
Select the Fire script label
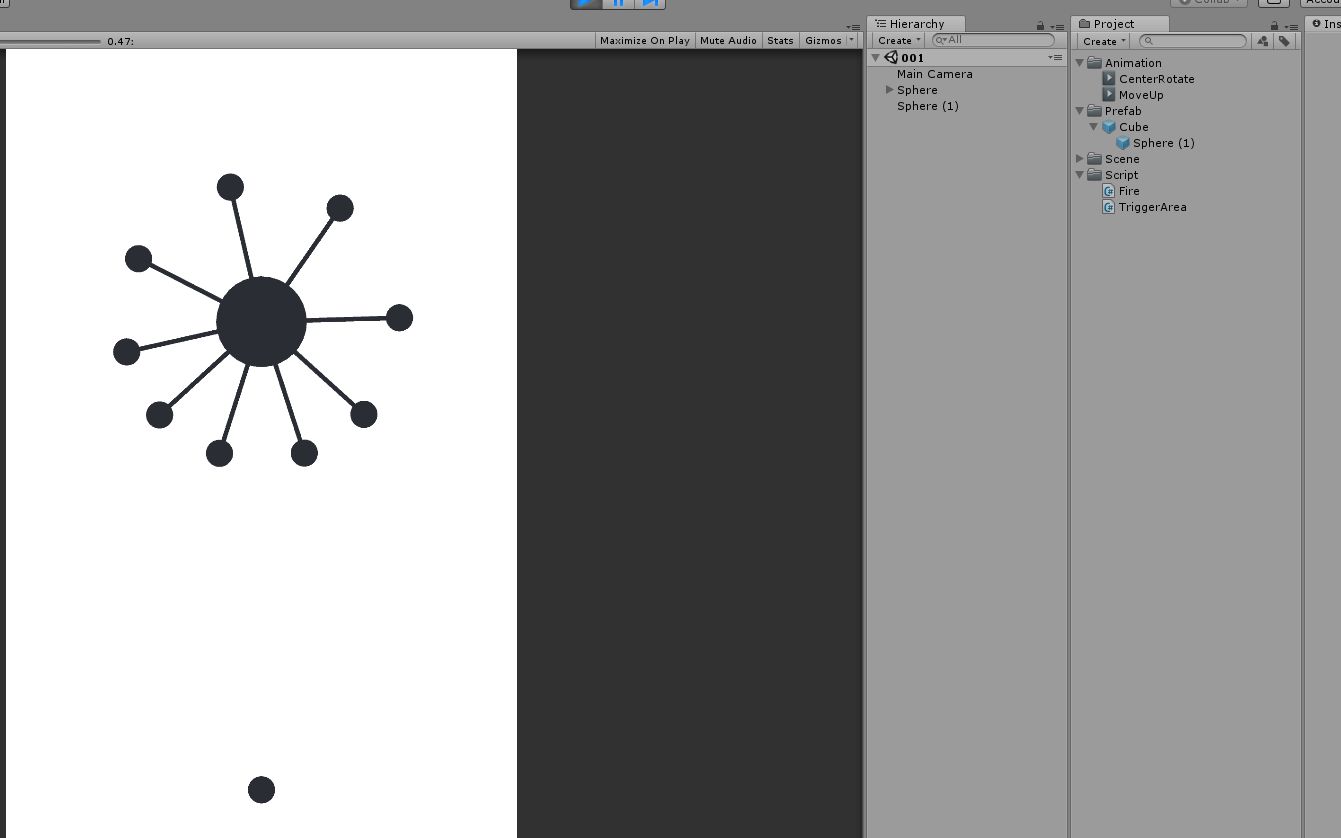coord(1129,191)
